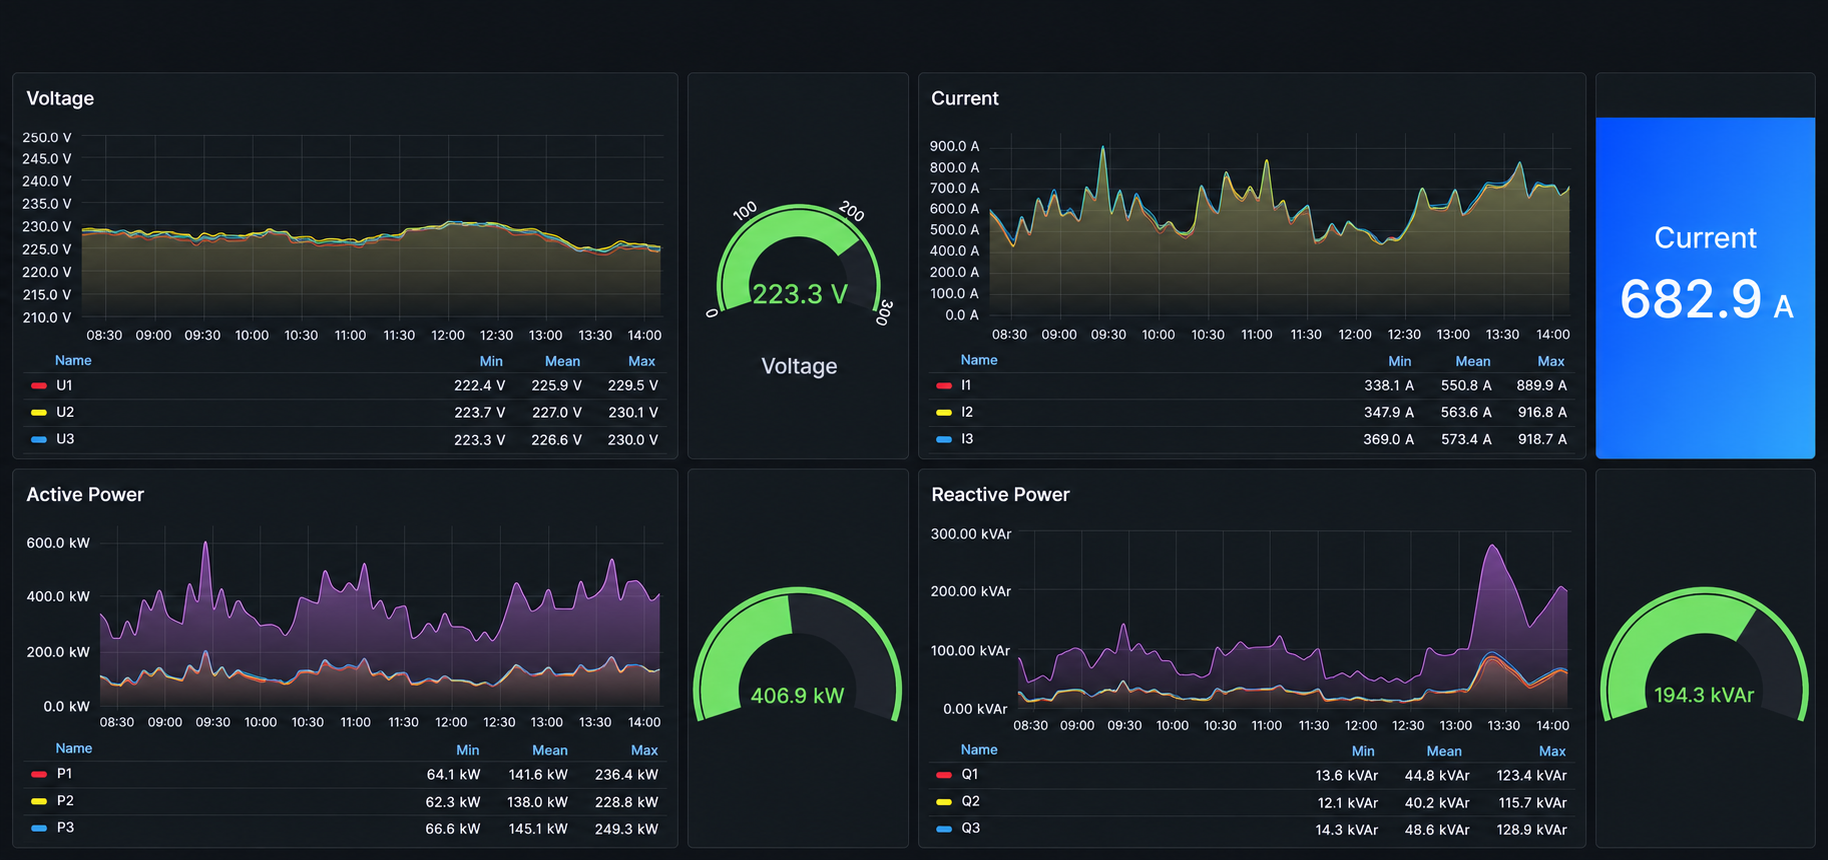Sort Current legend by Max column
Viewport: 1828px width, 860px height.
(1551, 361)
